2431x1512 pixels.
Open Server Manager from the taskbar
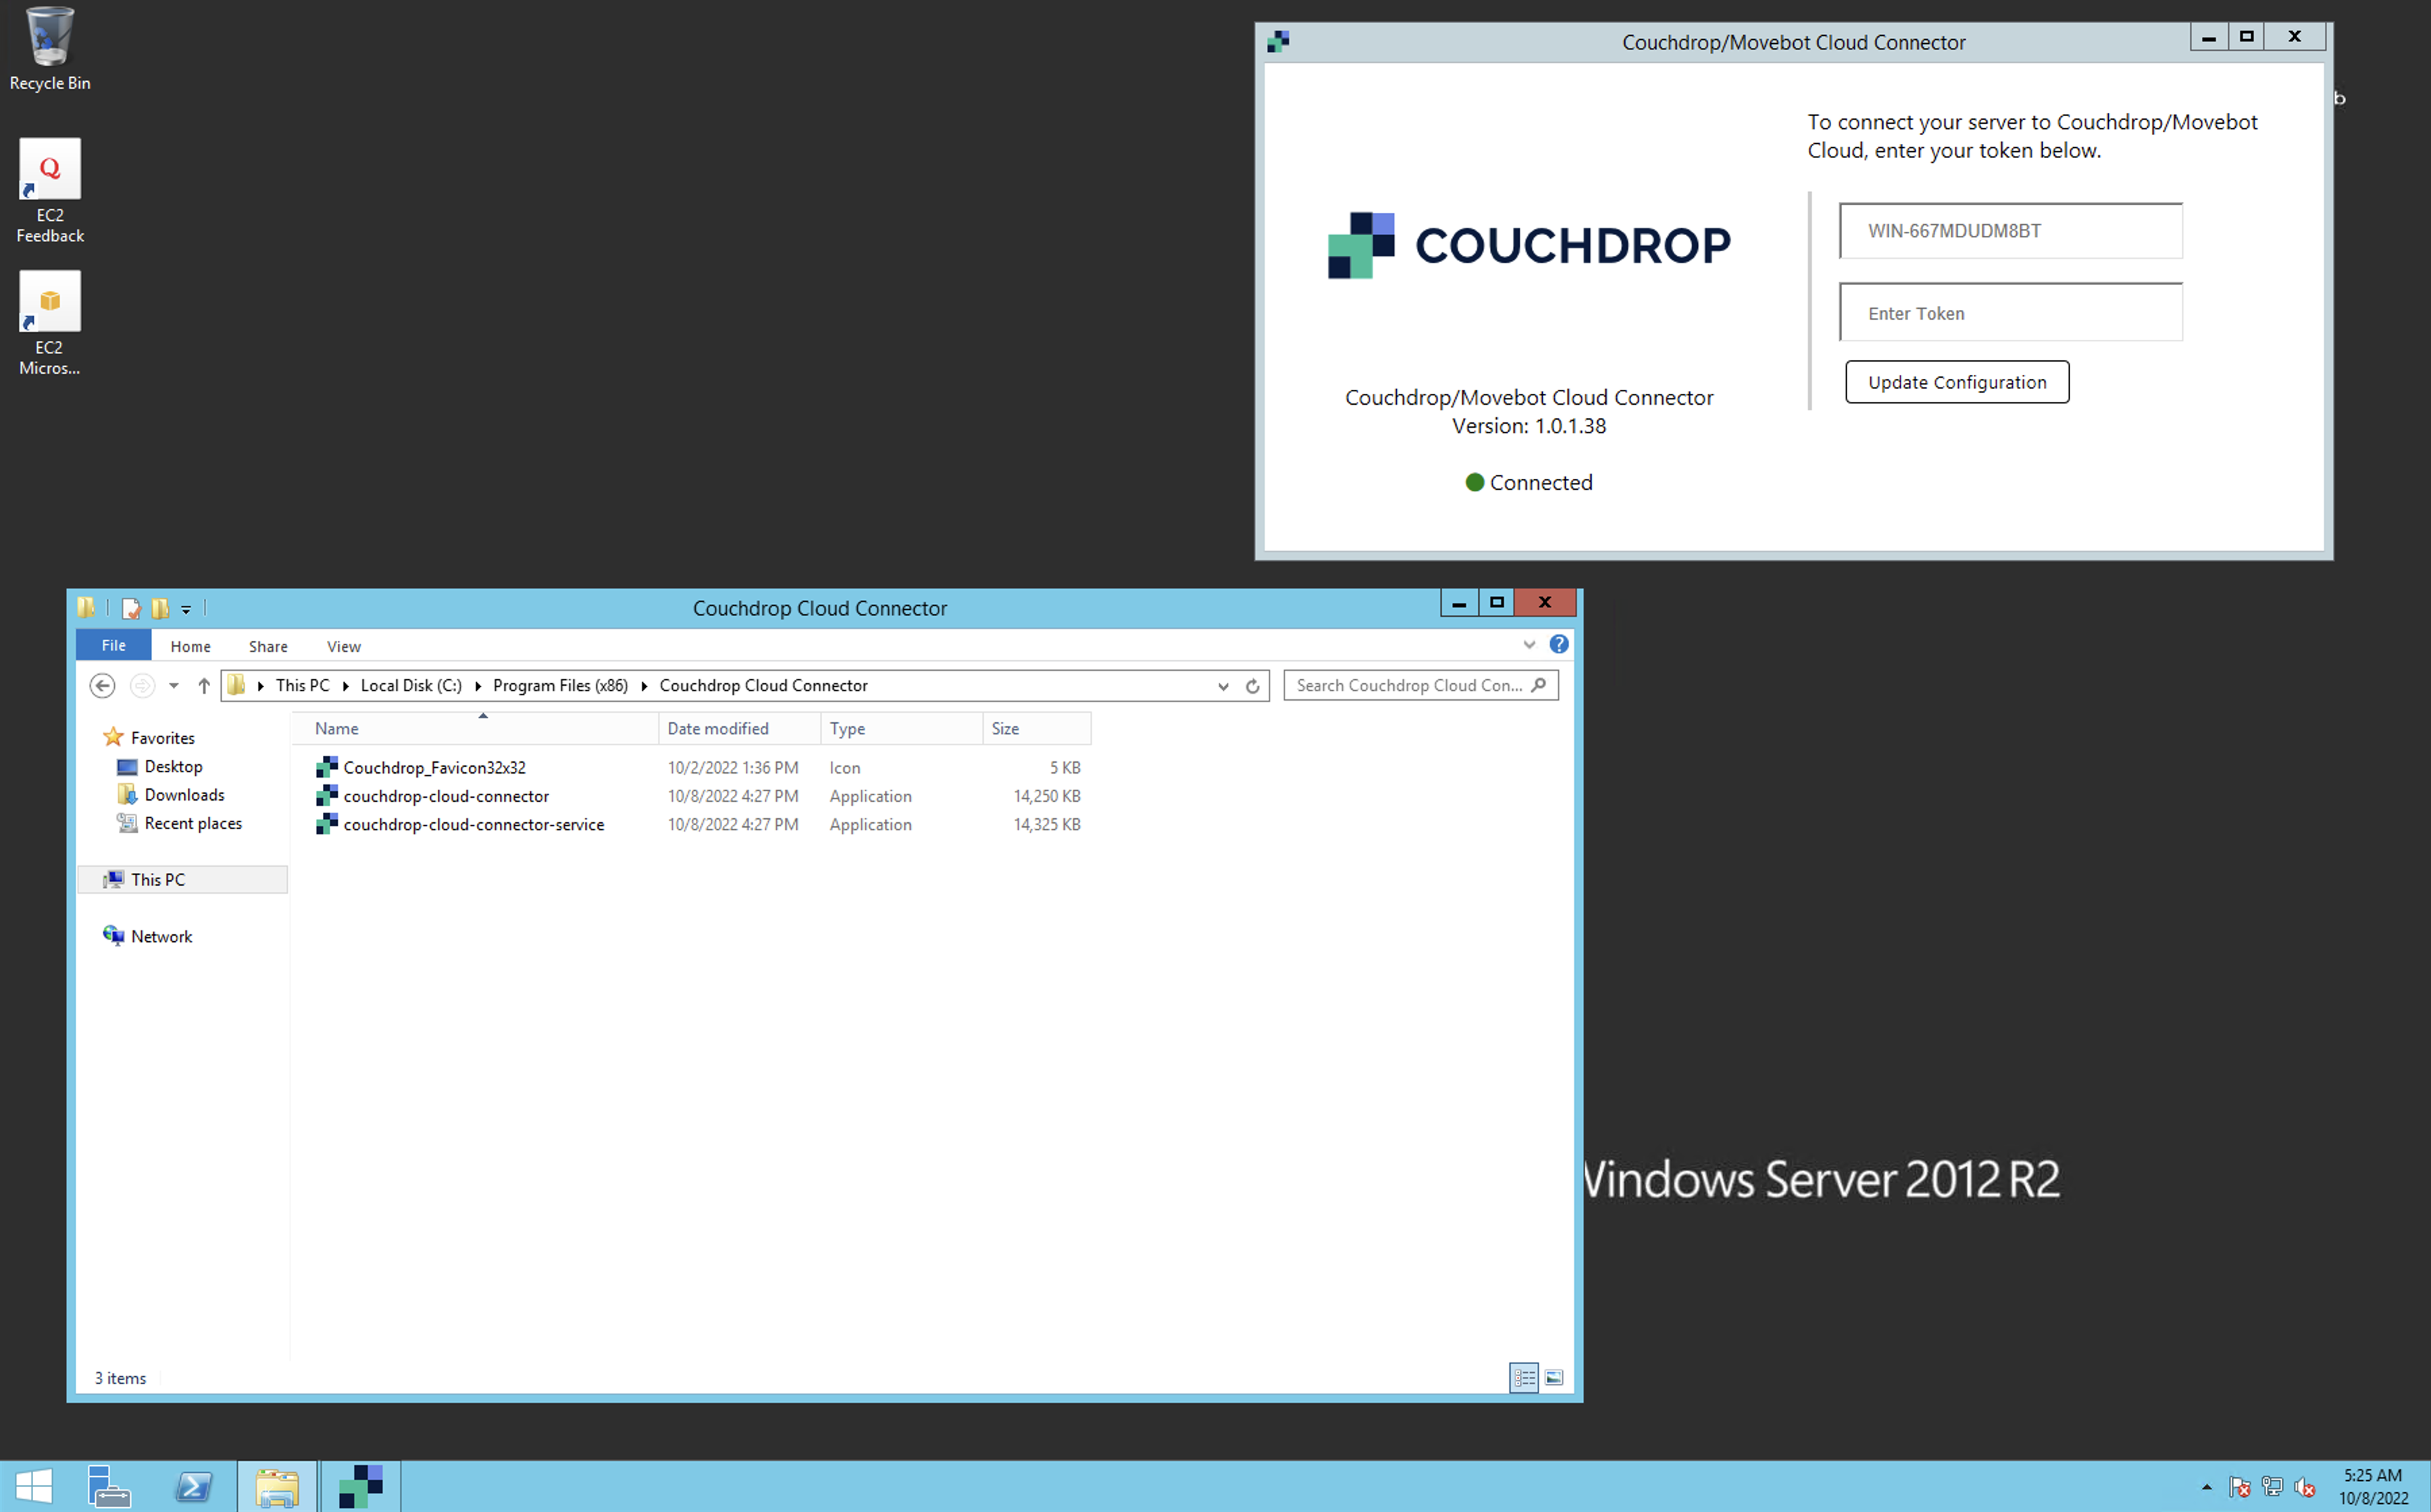(108, 1486)
